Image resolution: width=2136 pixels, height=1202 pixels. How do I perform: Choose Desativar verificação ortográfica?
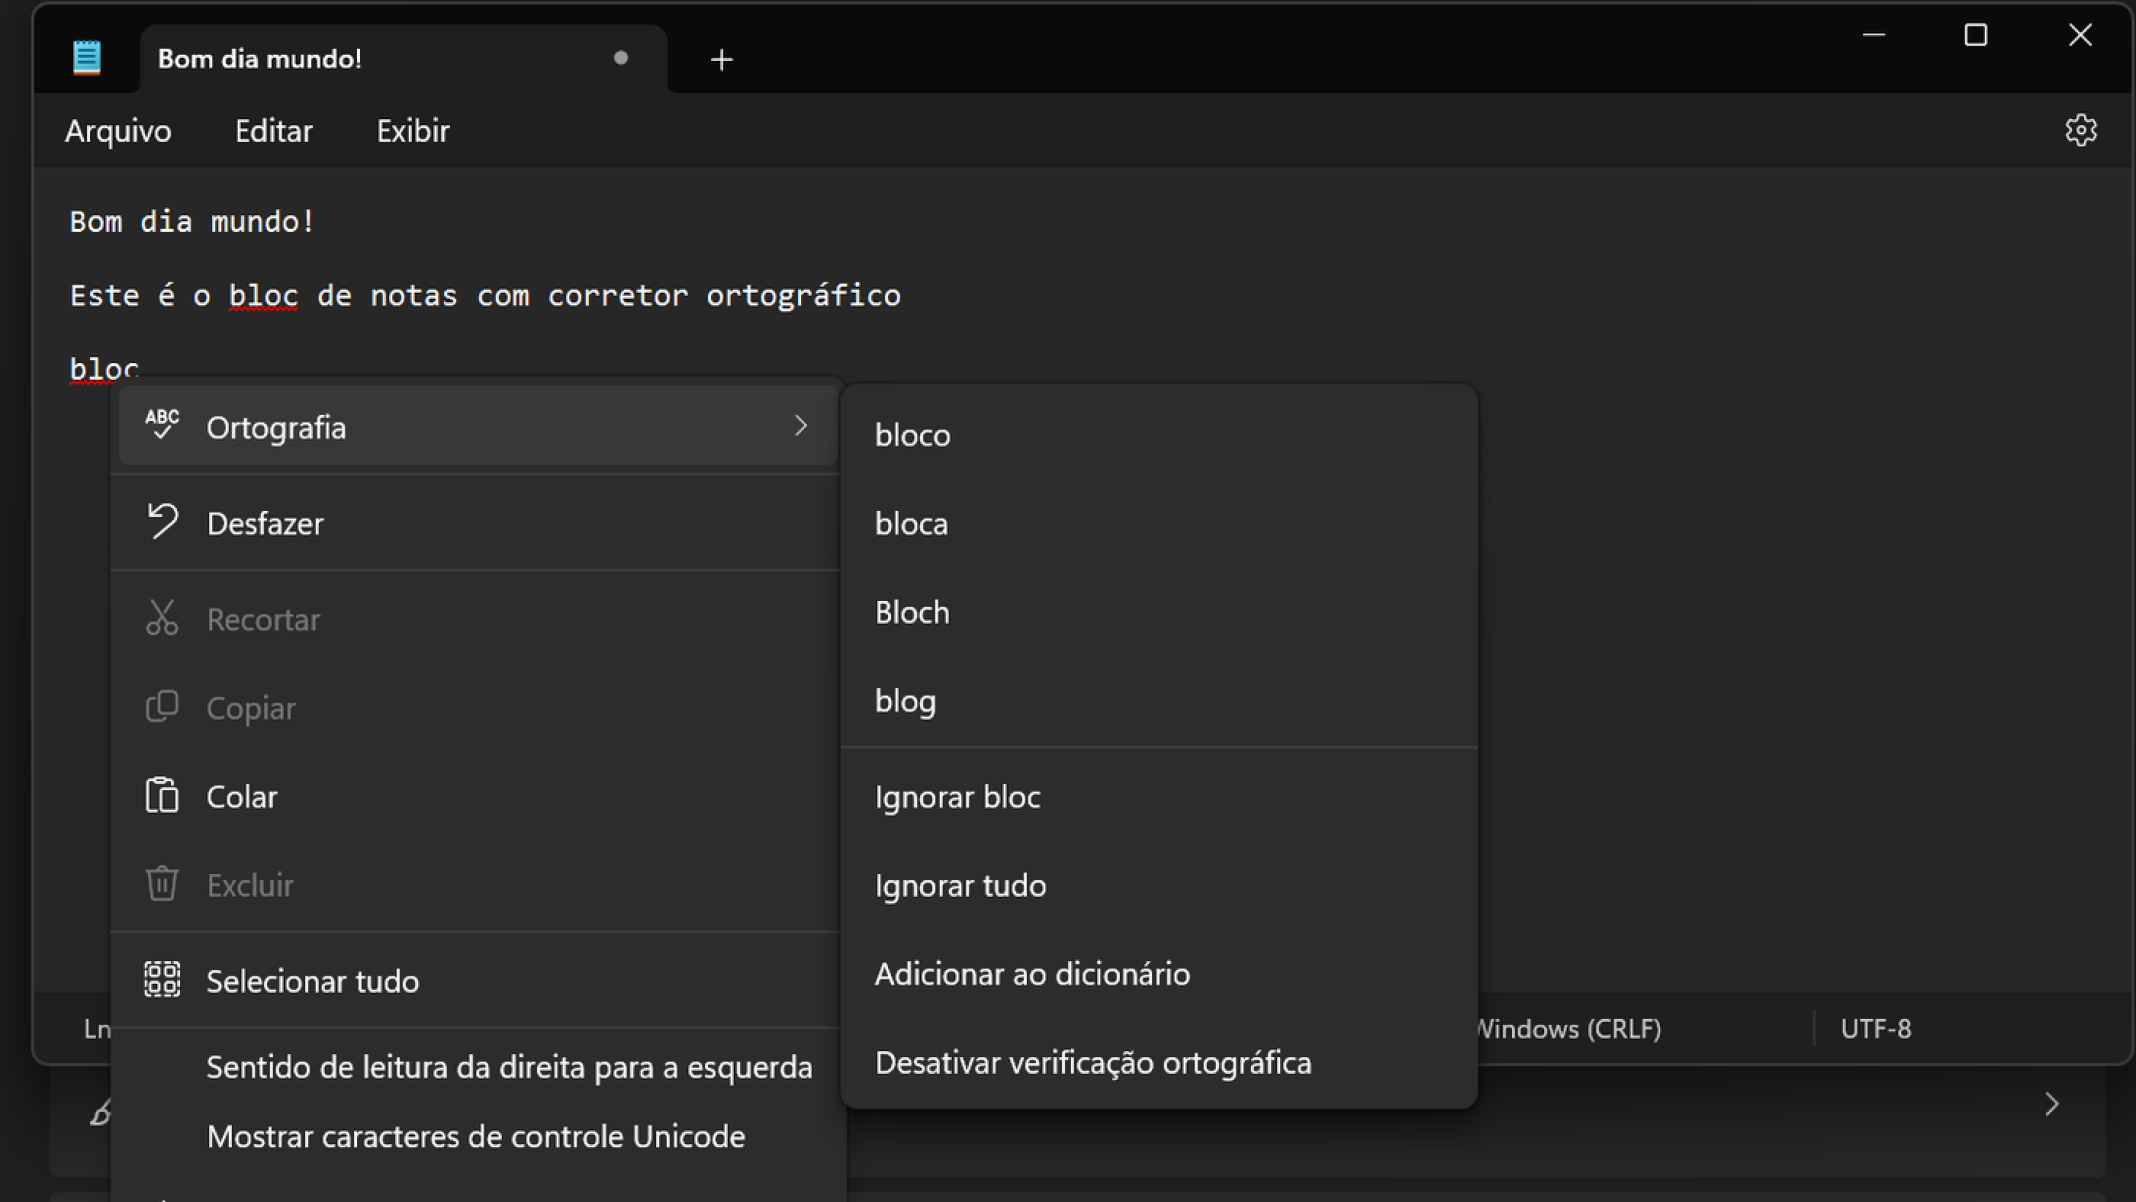coord(1159,1063)
